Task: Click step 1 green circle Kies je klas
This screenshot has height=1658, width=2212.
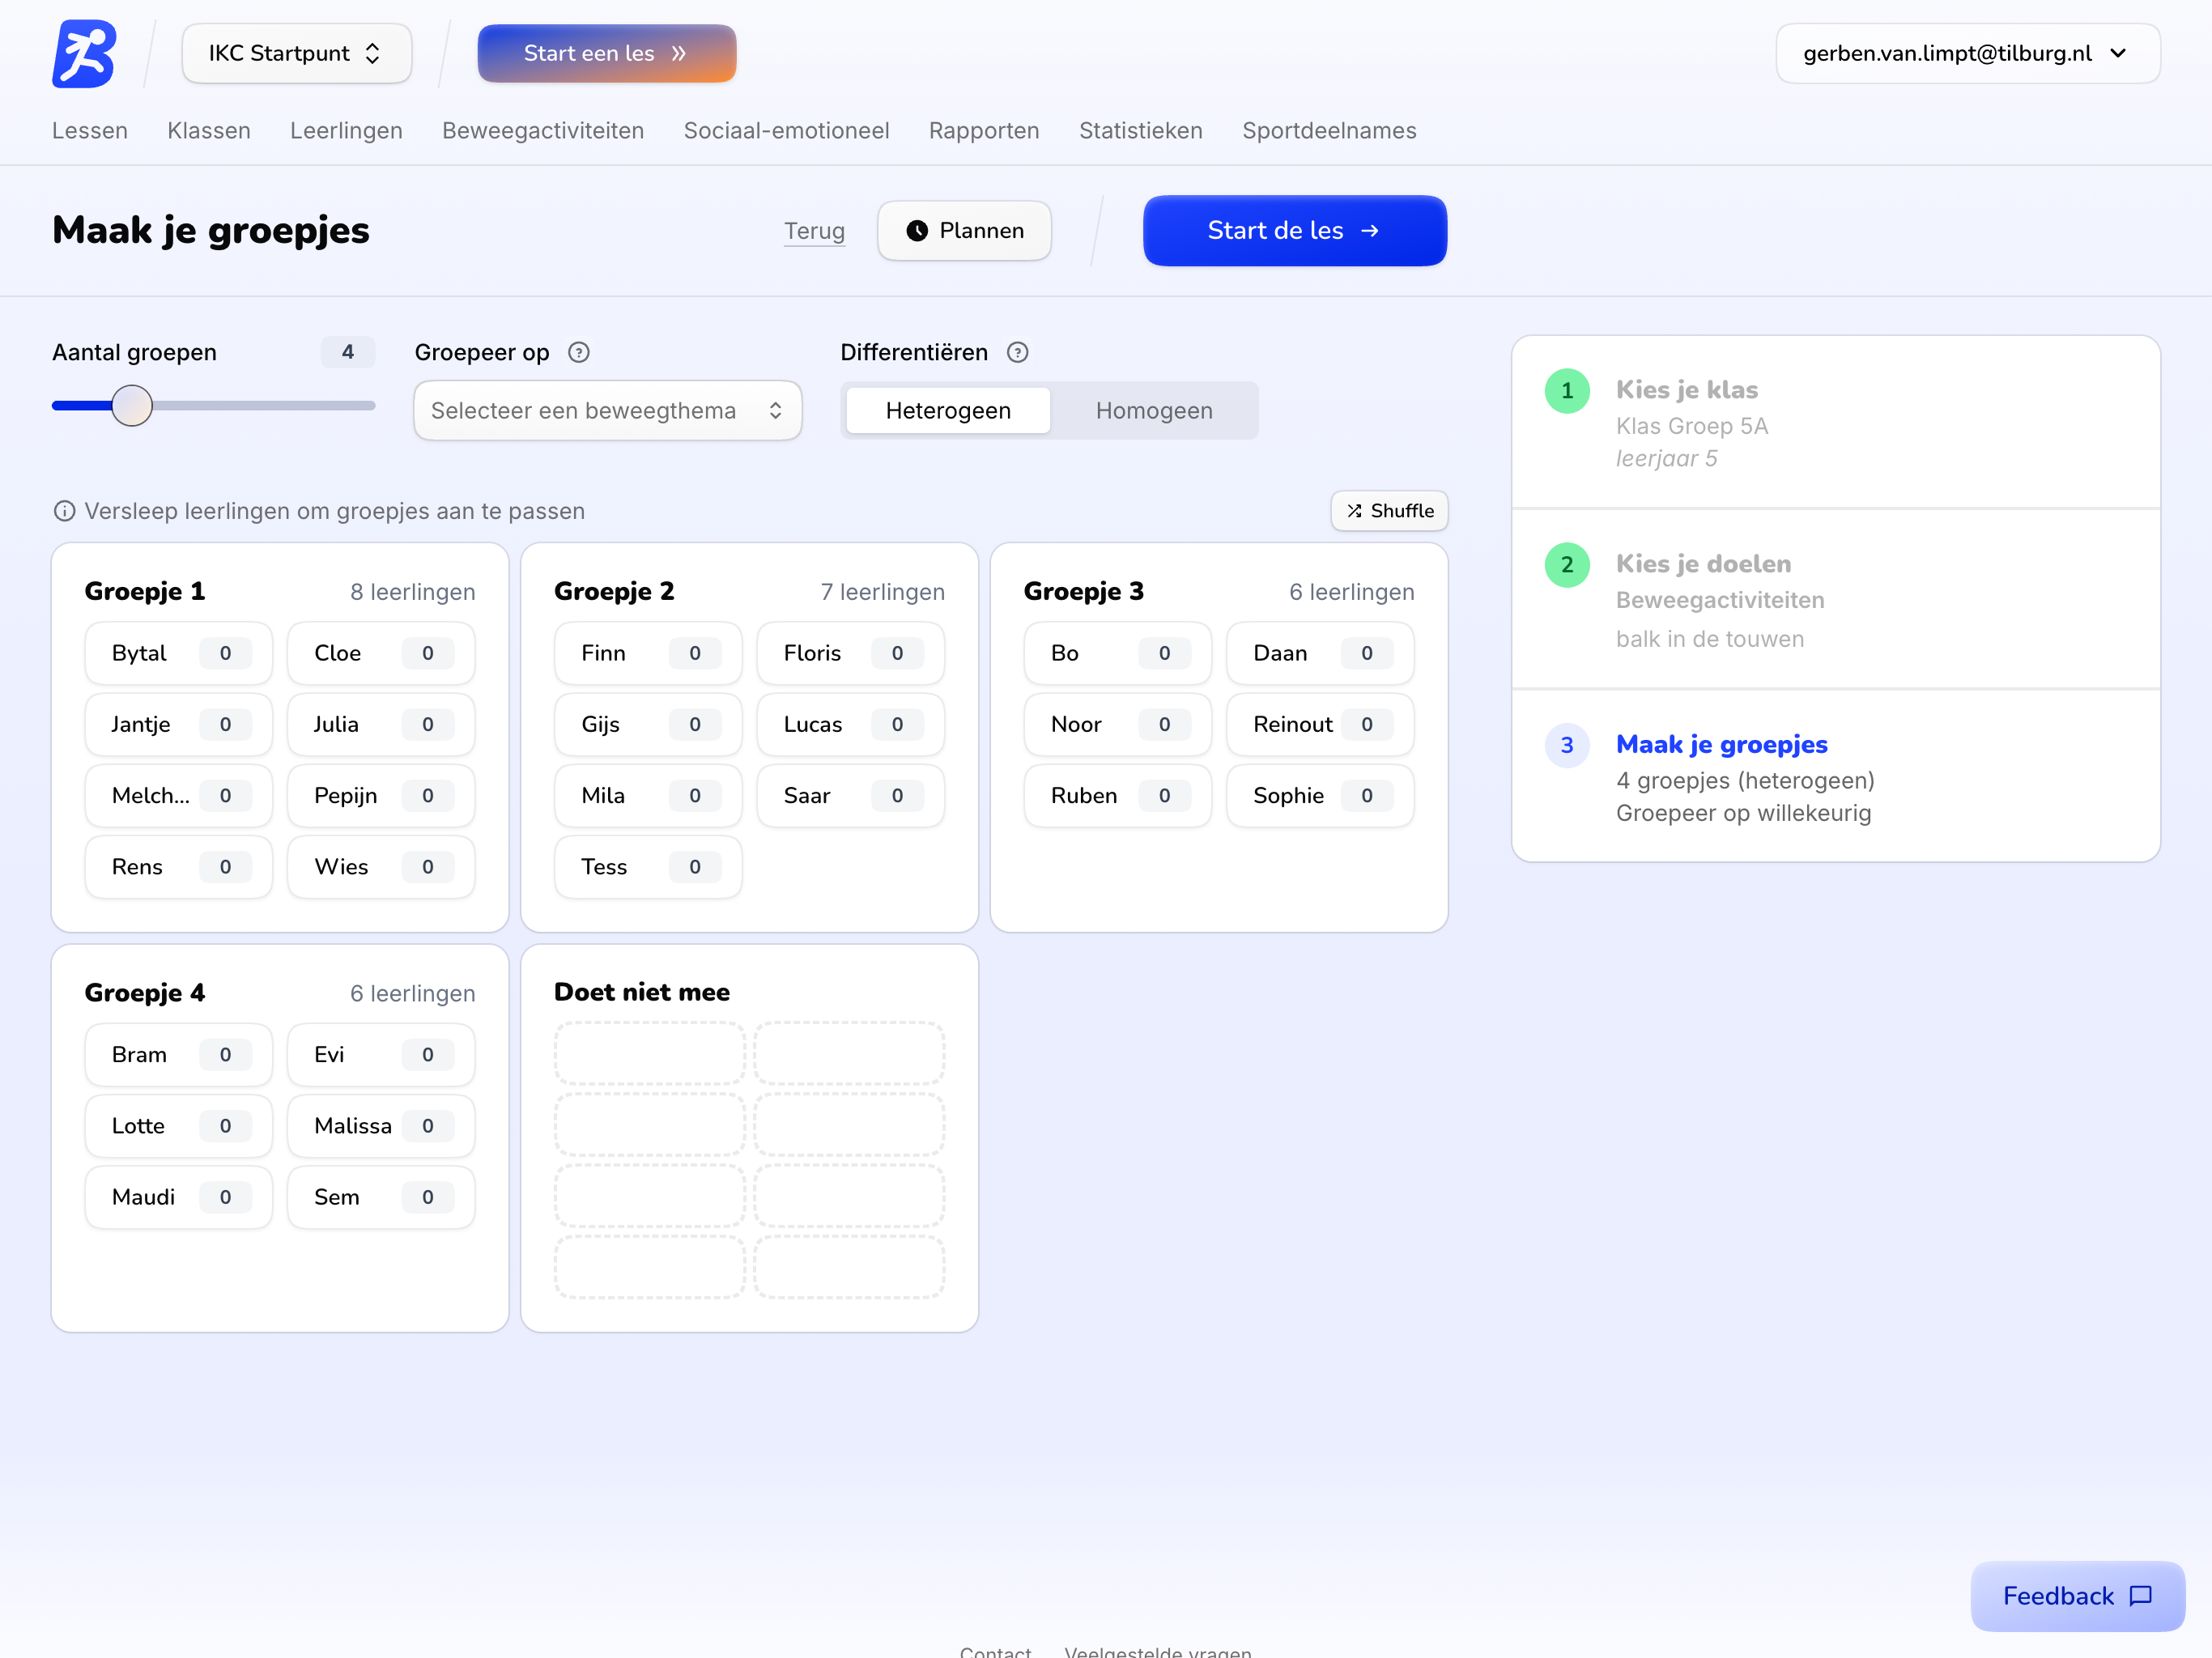Action: 1566,391
